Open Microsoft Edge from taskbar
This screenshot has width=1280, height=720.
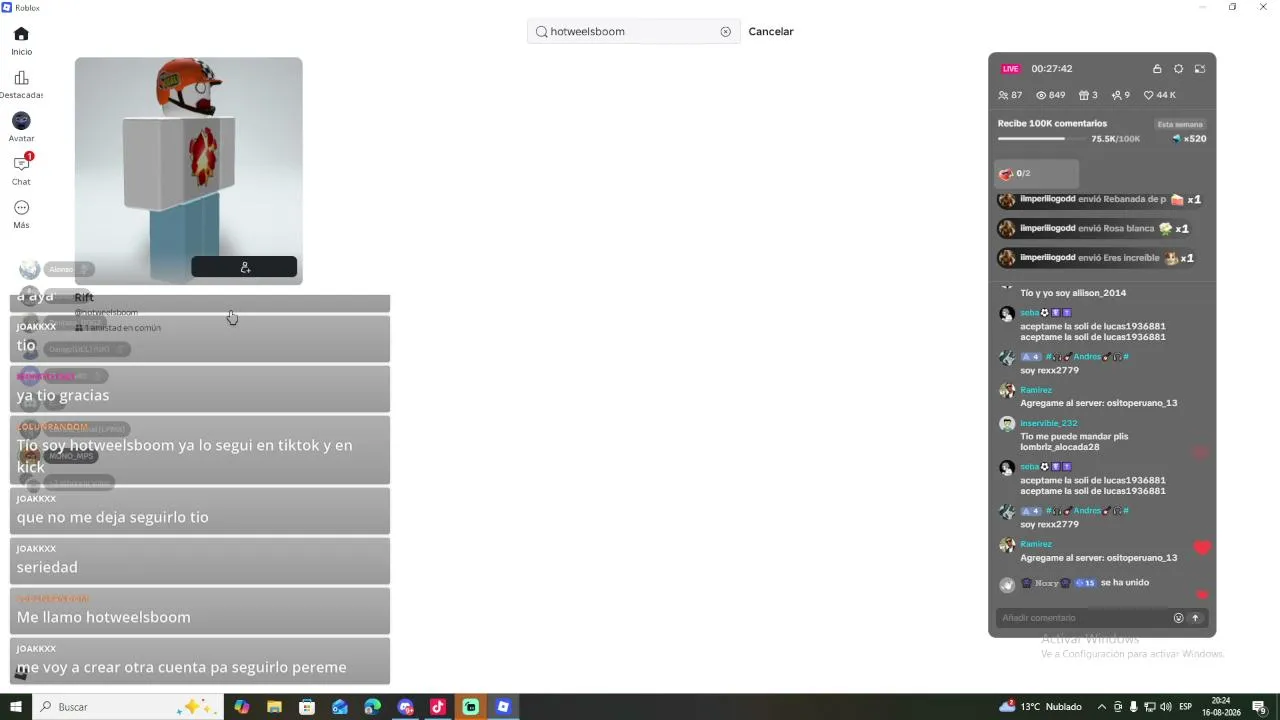point(372,707)
